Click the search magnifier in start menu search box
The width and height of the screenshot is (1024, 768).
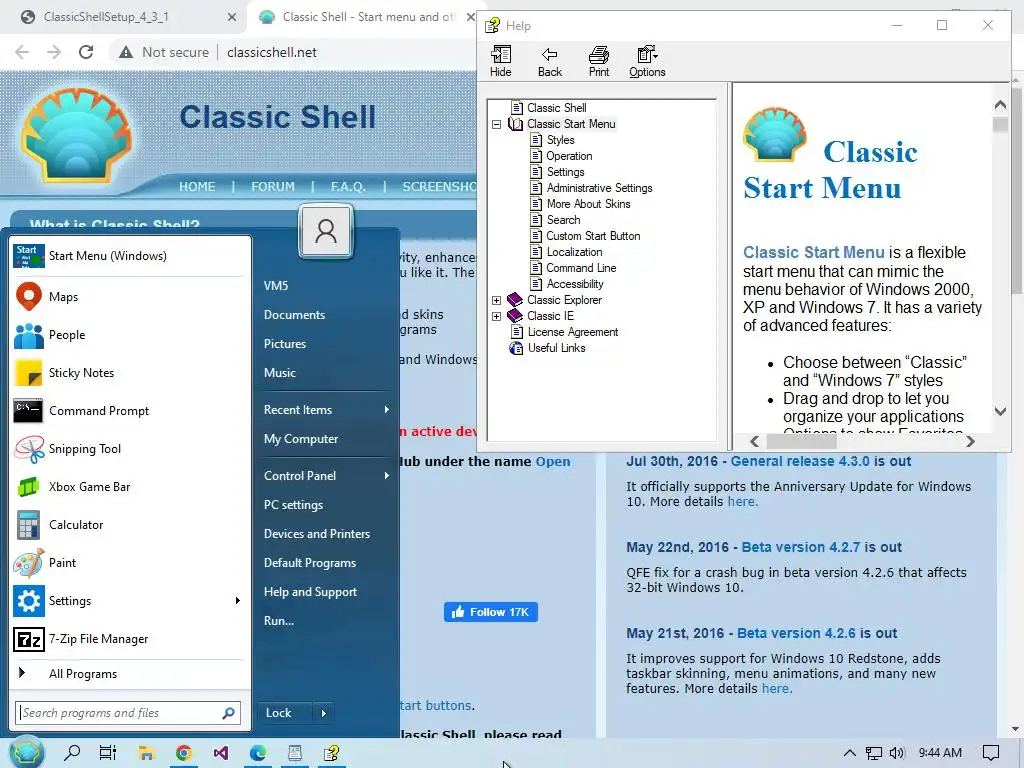click(x=228, y=713)
